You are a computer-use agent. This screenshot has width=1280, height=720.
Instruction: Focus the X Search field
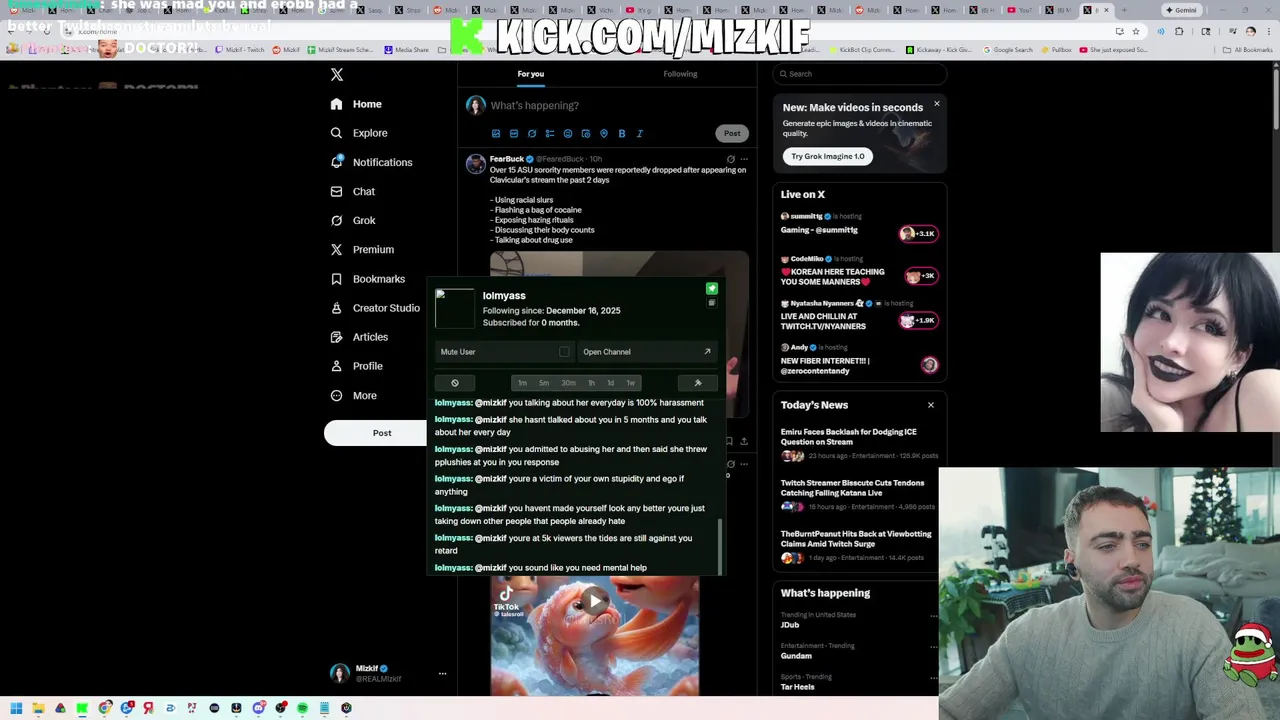click(860, 74)
